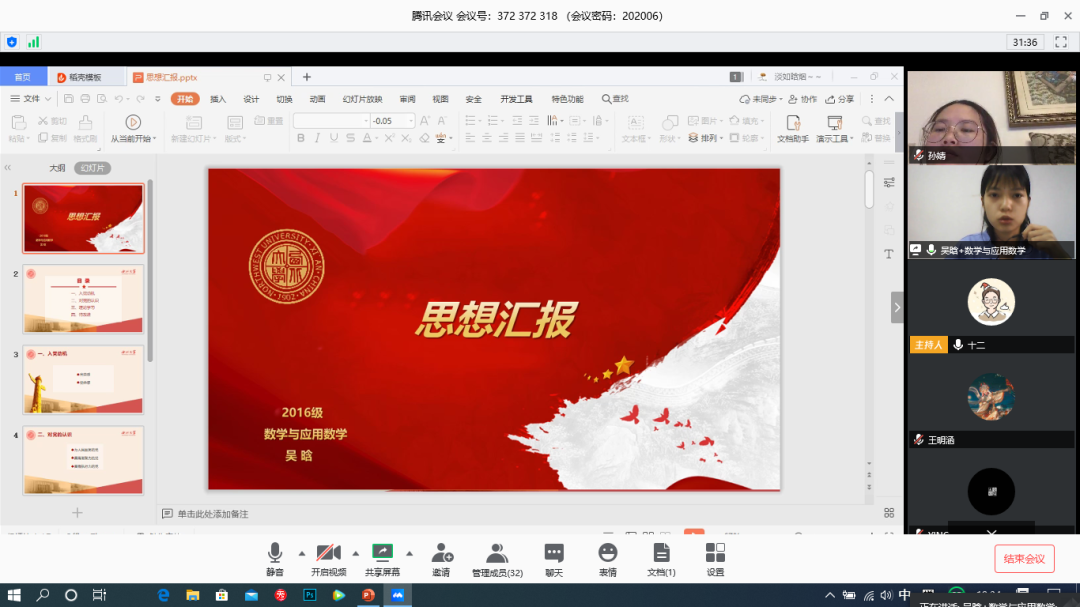The image size is (1080, 607).
Task: Open the 文档(1) documents icon
Action: [661, 553]
